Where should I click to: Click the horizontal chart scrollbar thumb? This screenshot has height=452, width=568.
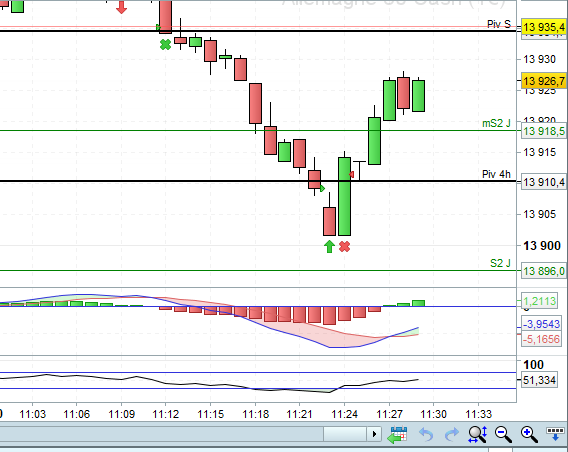click(x=345, y=434)
